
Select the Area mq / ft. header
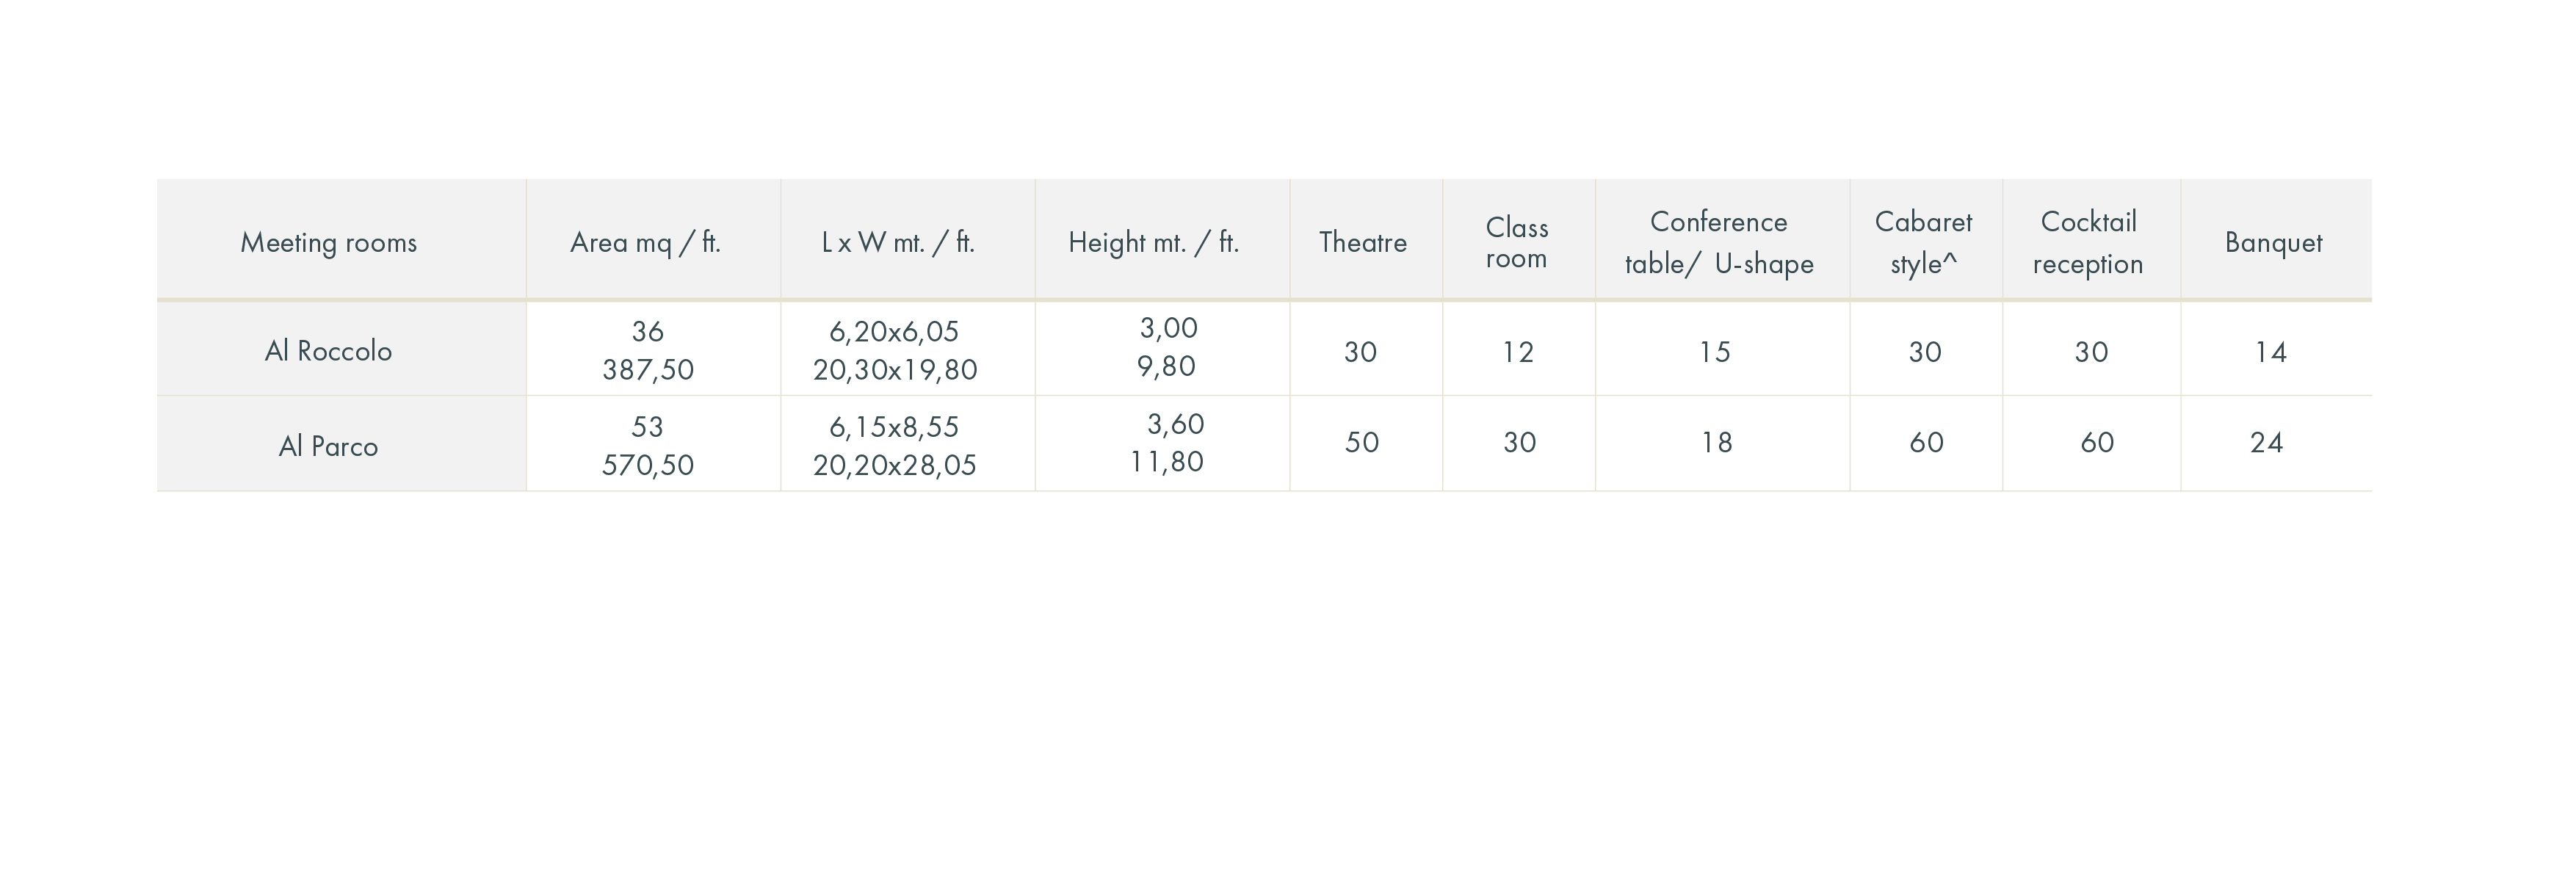point(645,242)
